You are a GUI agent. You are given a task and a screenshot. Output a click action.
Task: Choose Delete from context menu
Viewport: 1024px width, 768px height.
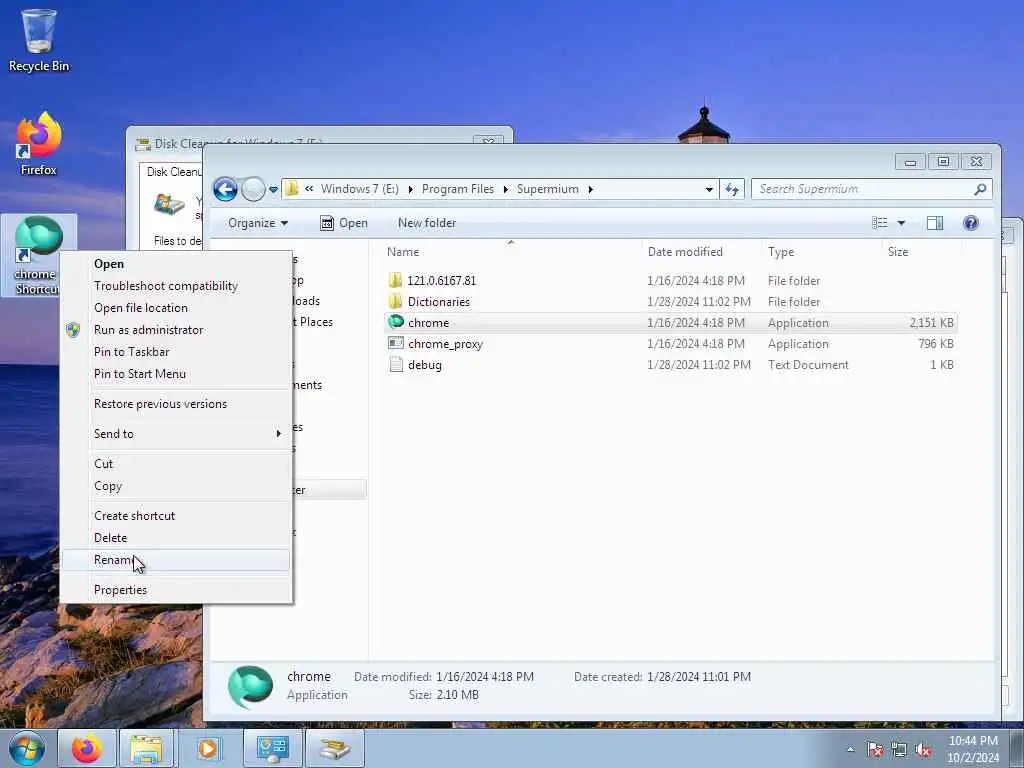pos(176,538)
